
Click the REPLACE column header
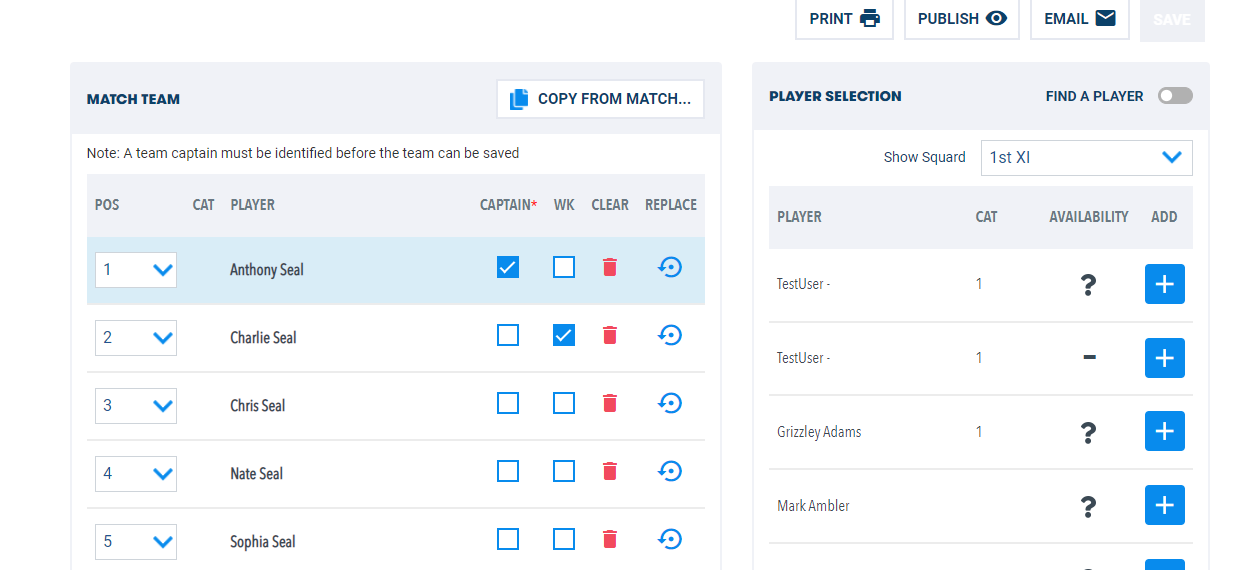coord(671,205)
